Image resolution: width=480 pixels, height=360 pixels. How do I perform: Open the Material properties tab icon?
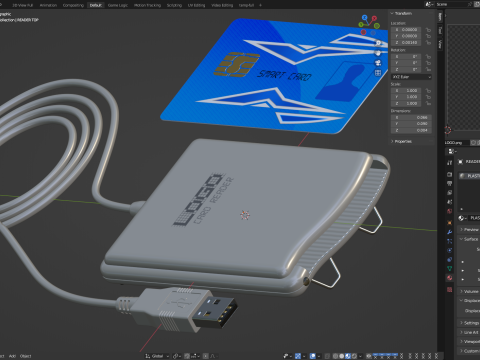[x=450, y=278]
